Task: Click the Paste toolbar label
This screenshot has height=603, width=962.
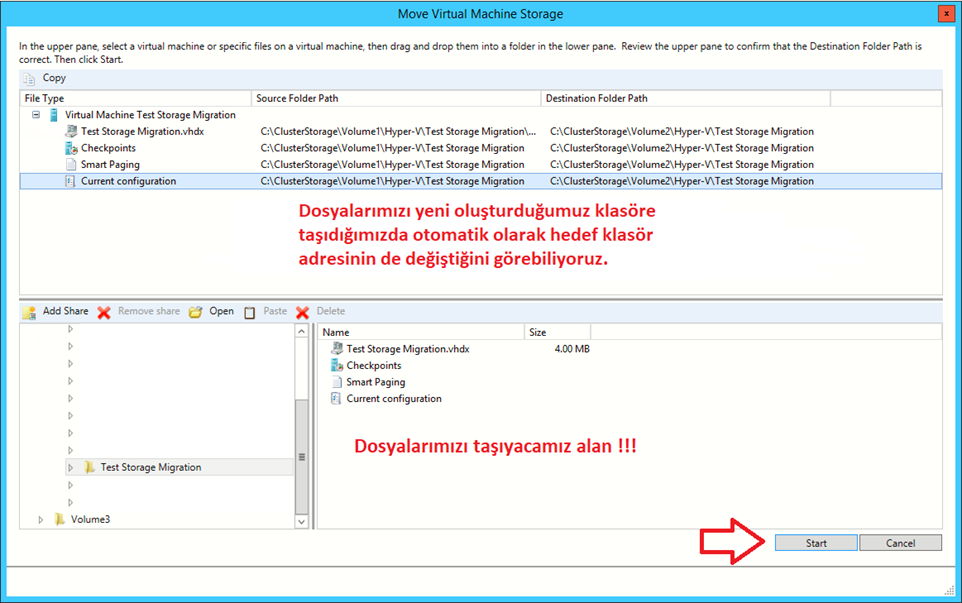Action: [275, 311]
